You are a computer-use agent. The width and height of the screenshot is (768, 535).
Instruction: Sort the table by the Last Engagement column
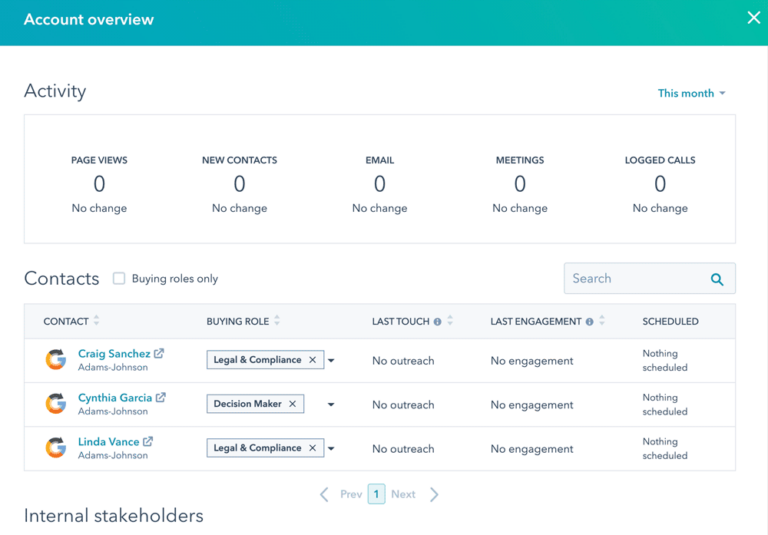(x=601, y=321)
